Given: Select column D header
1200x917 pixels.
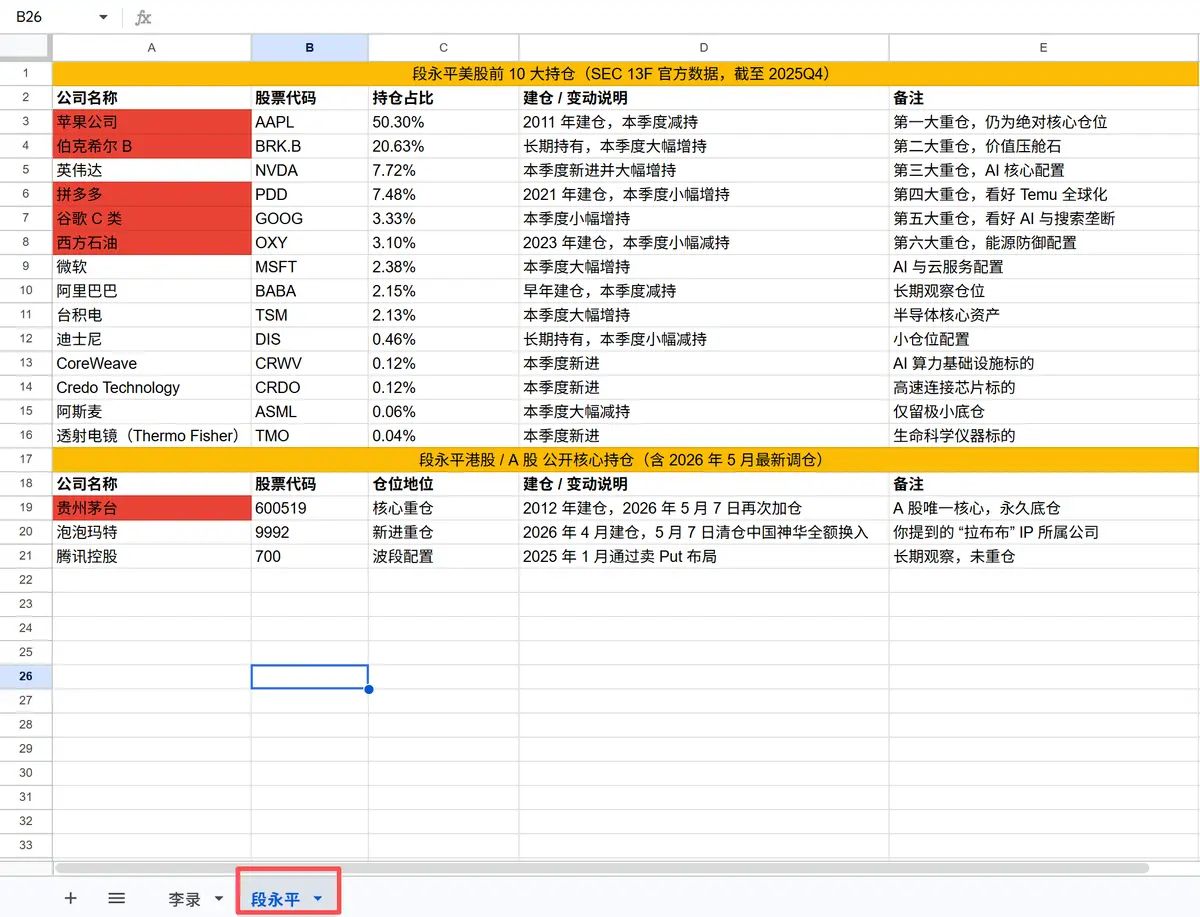Looking at the screenshot, I should (x=704, y=48).
